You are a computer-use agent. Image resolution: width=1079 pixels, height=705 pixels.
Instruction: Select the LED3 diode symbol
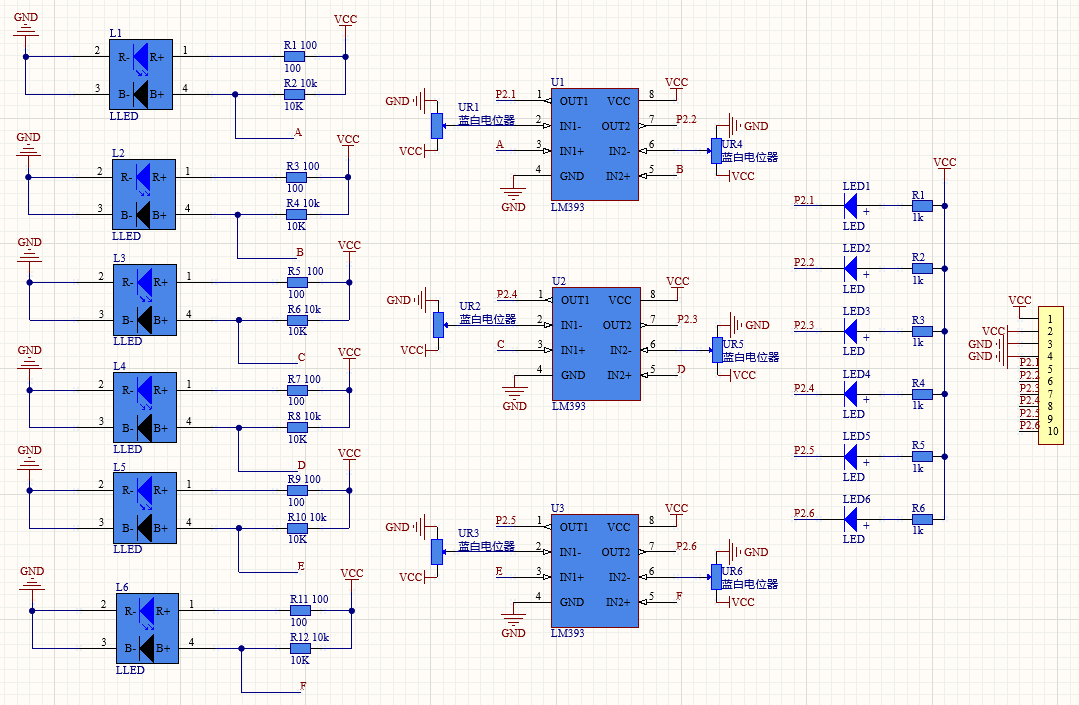pyautogui.click(x=851, y=331)
